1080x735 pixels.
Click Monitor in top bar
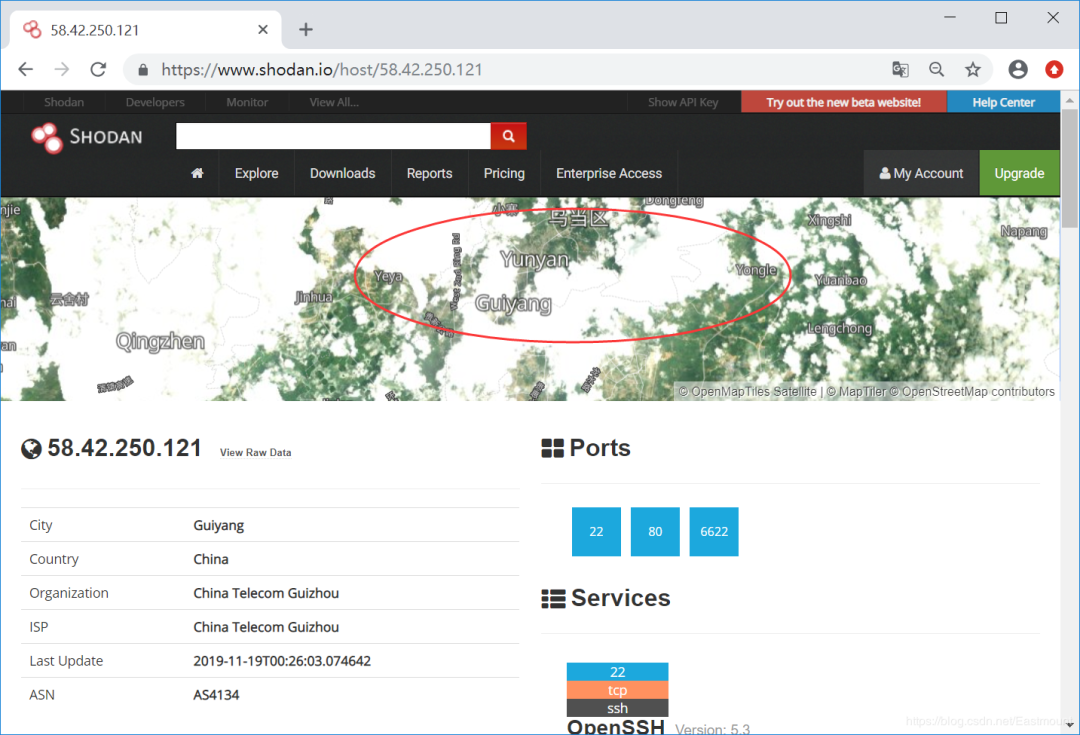click(x=247, y=102)
